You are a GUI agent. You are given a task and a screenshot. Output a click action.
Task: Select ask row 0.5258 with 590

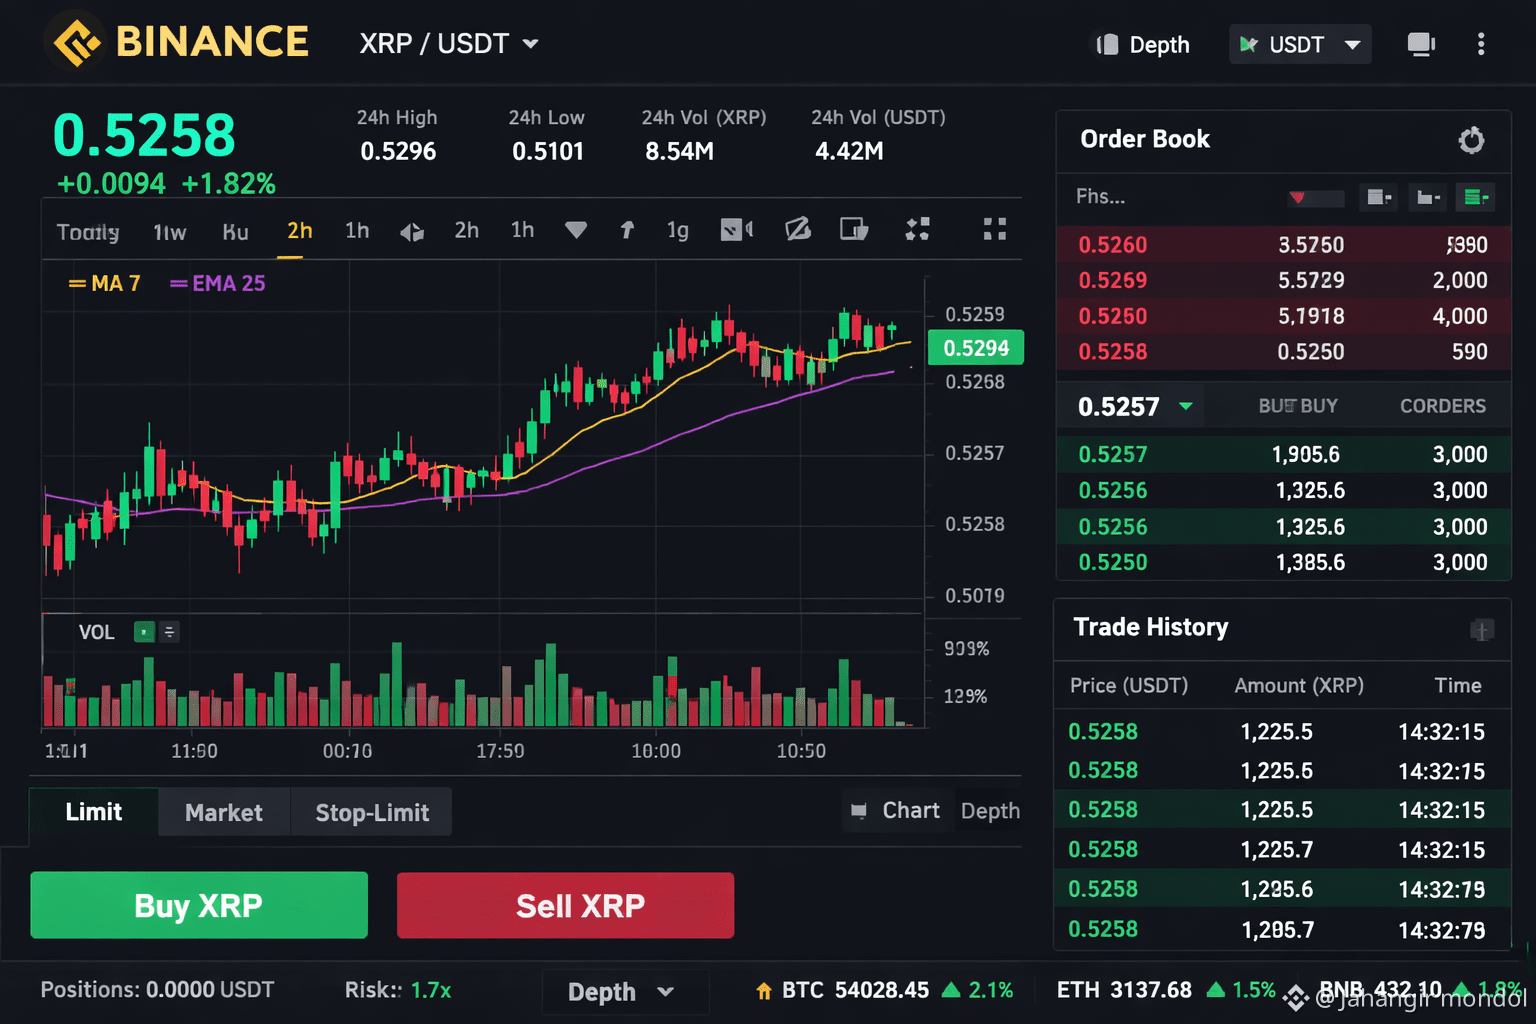pyautogui.click(x=1283, y=352)
